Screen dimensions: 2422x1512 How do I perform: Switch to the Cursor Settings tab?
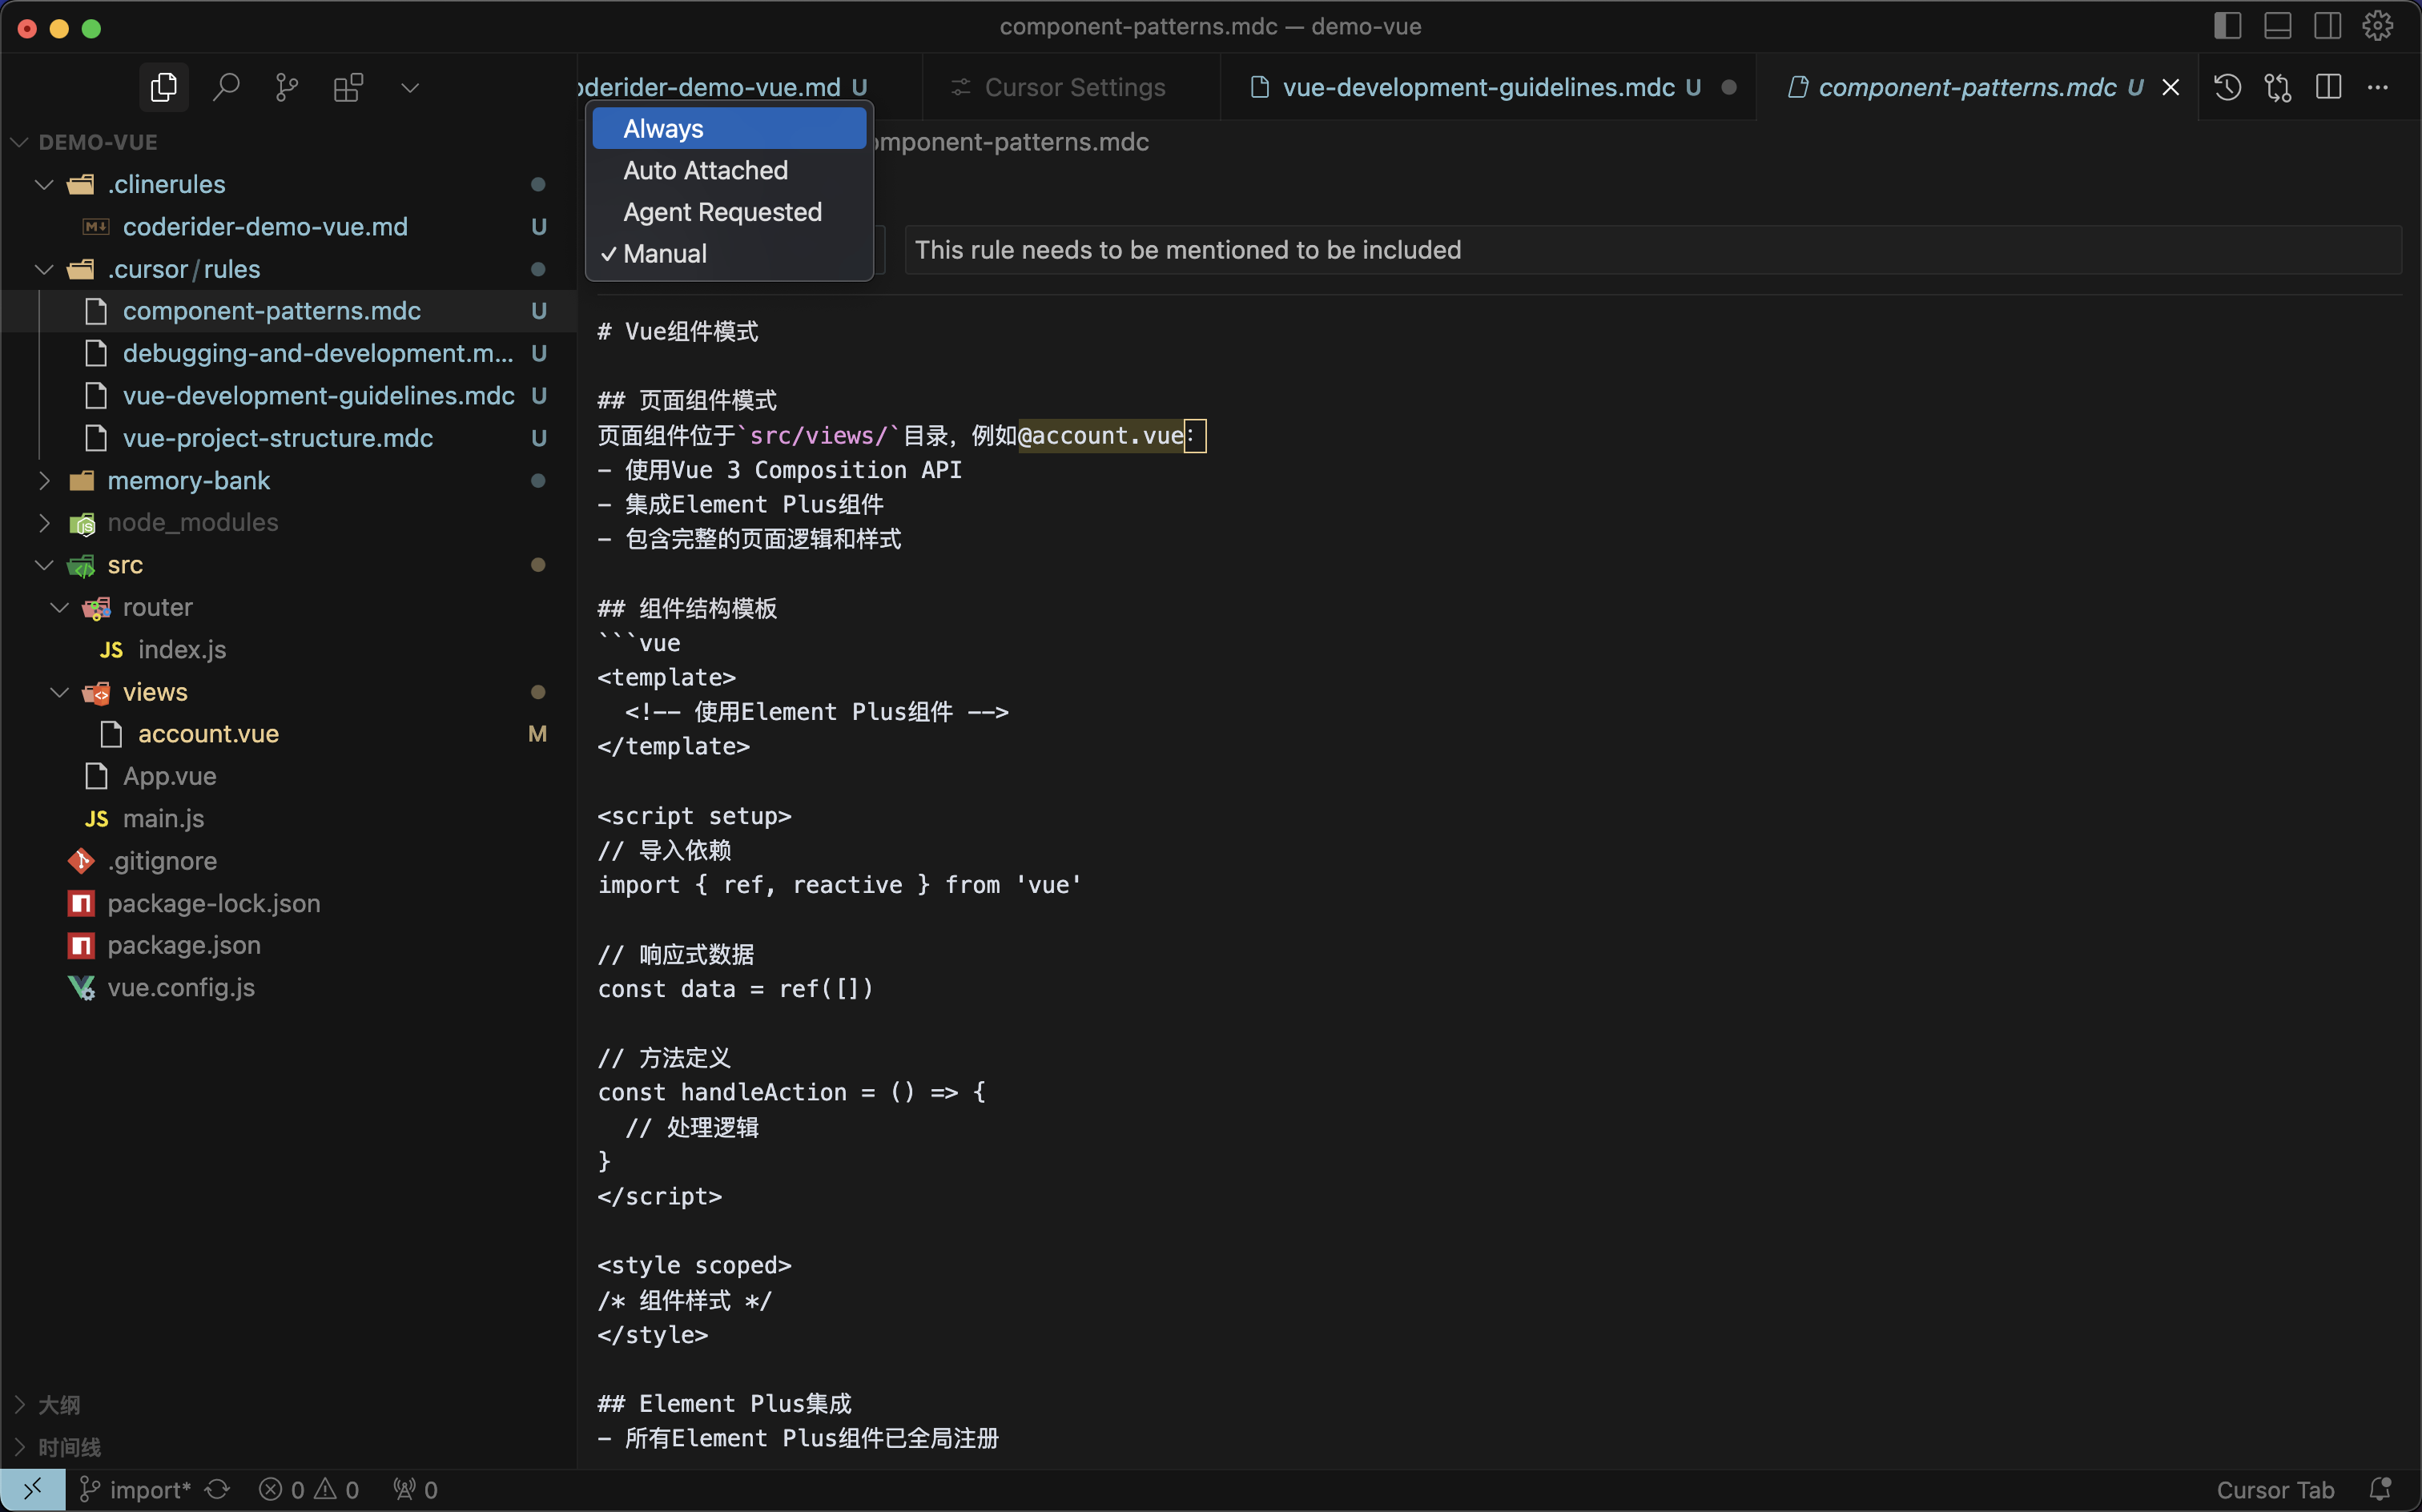[x=1070, y=87]
